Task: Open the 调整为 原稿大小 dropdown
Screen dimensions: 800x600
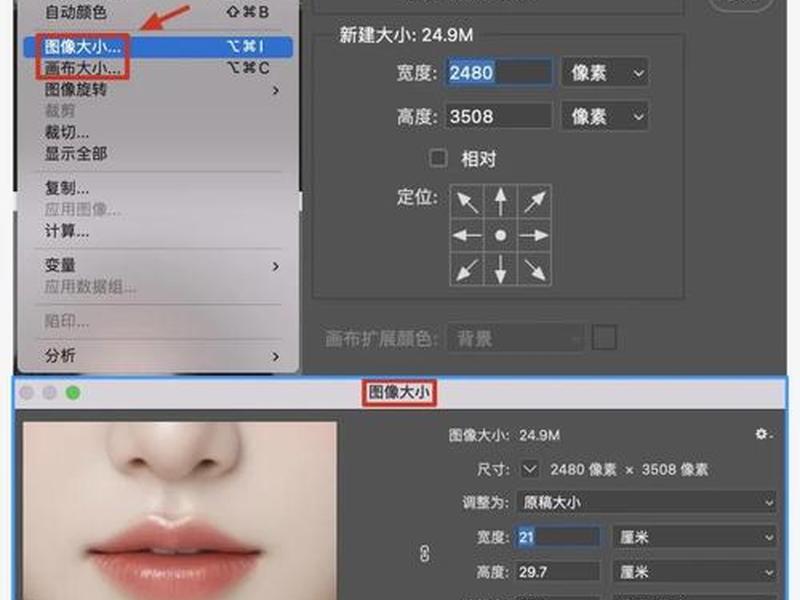Action: click(646, 503)
